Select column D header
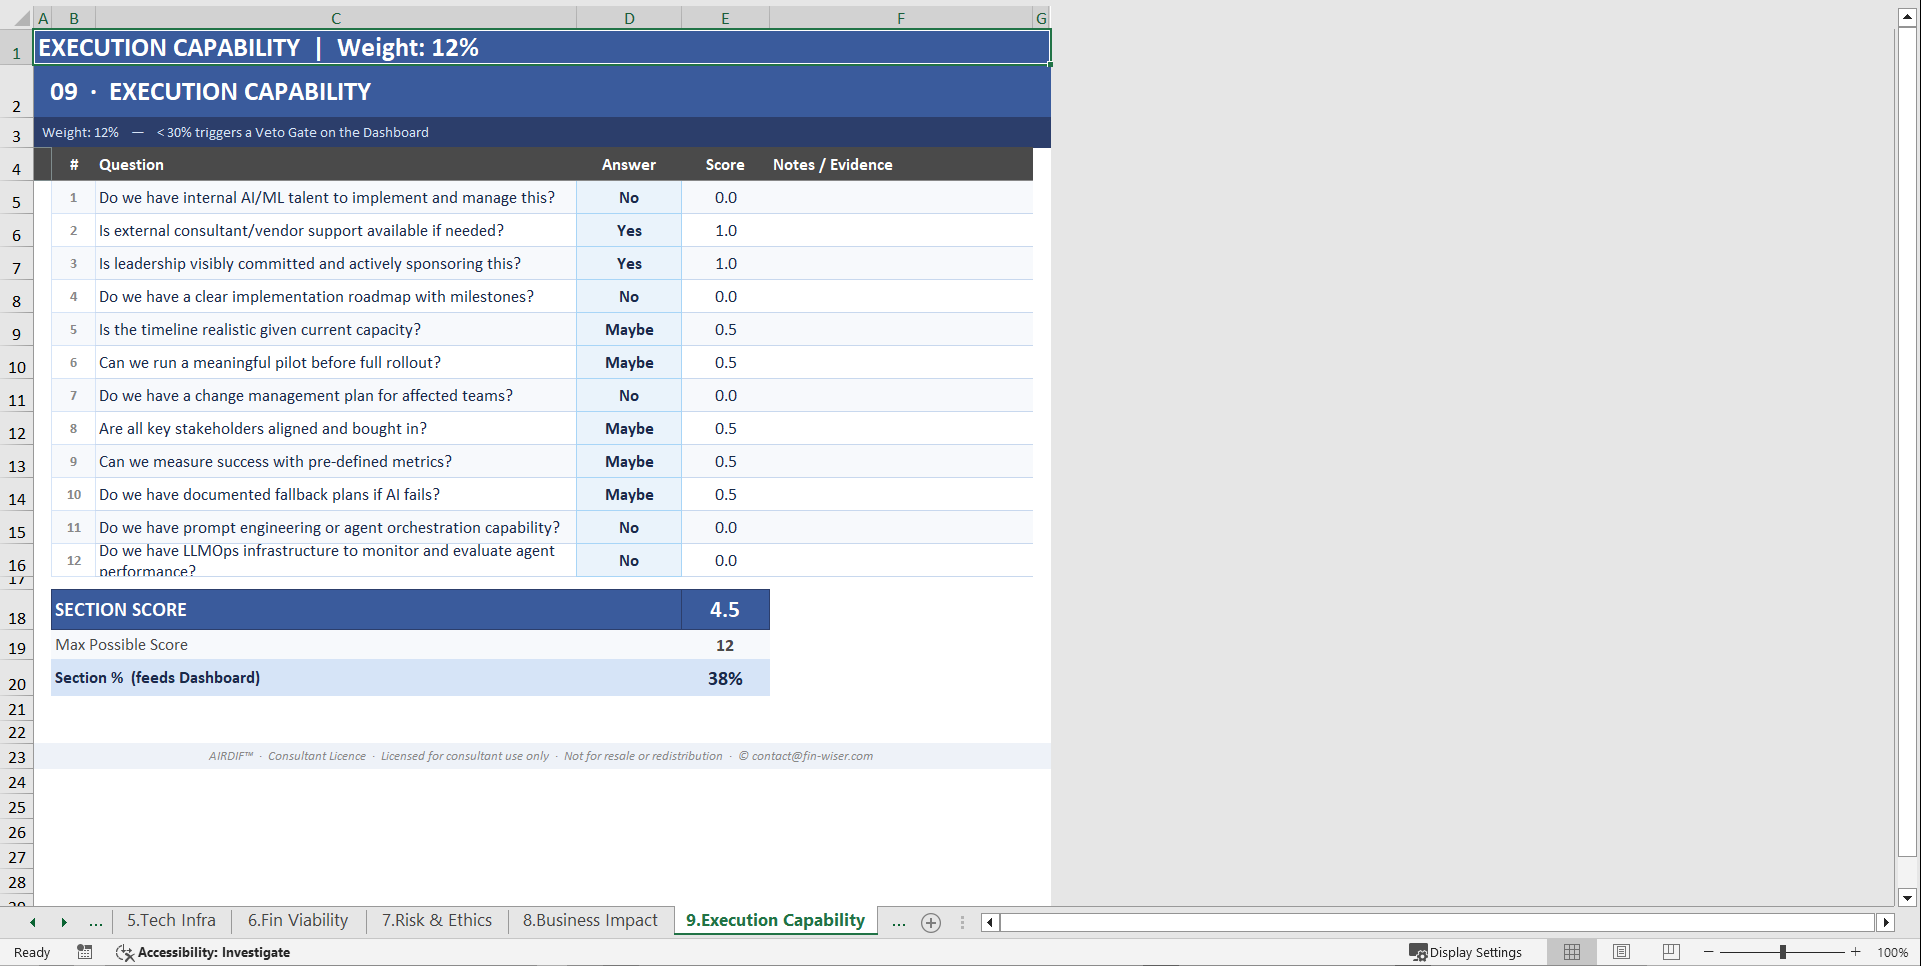The width and height of the screenshot is (1921, 966). 629,18
